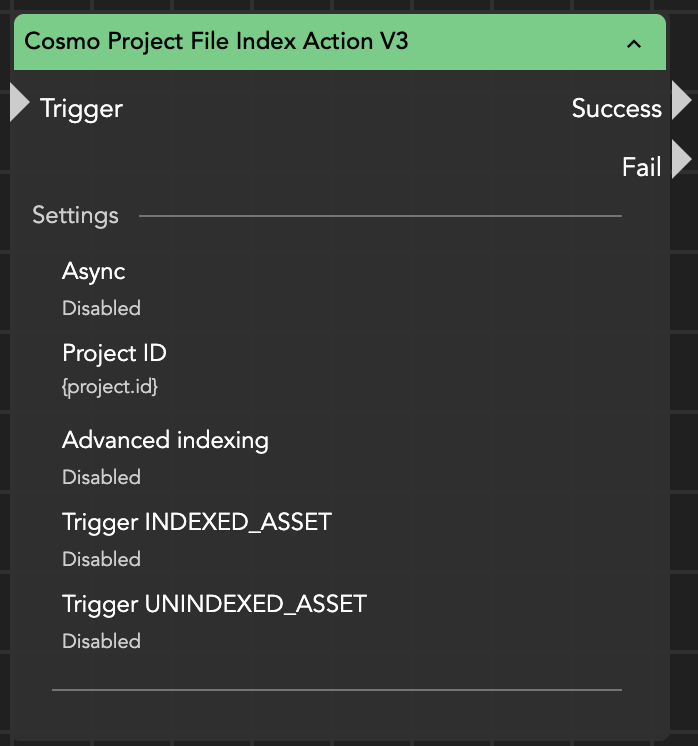Click the Async setting label
Image resolution: width=698 pixels, height=746 pixels.
click(x=93, y=271)
